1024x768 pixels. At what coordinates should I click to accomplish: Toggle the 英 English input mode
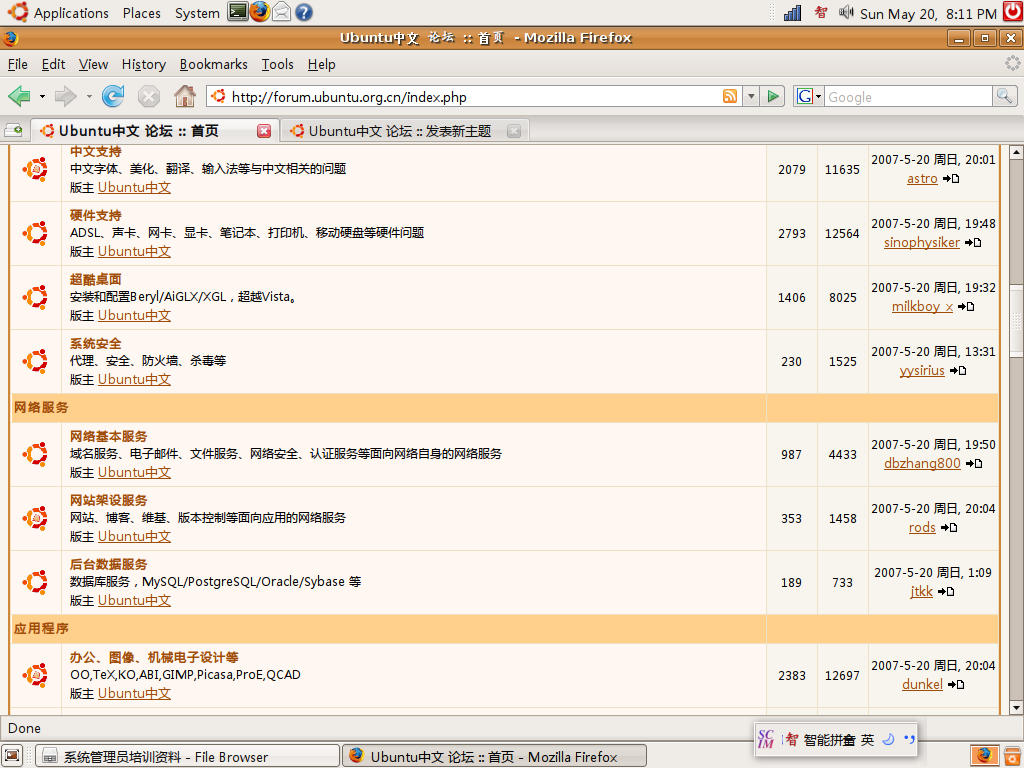coord(867,739)
